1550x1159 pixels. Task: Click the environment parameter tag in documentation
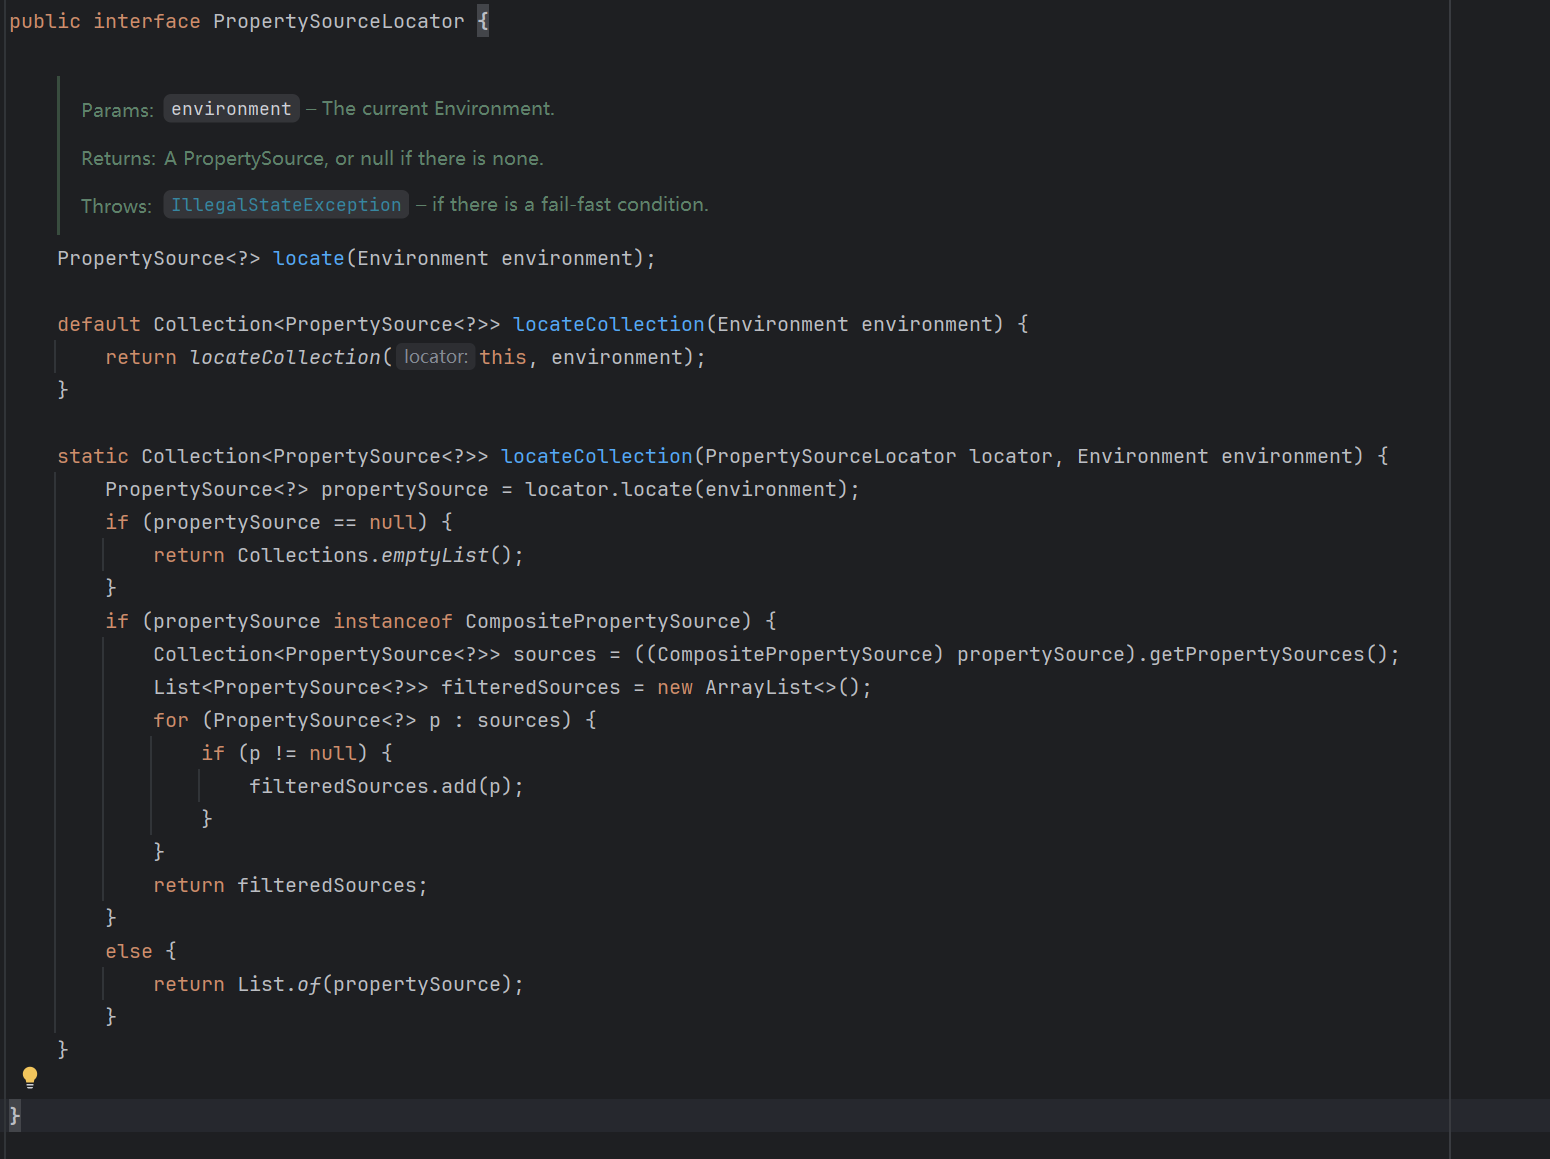(x=231, y=109)
